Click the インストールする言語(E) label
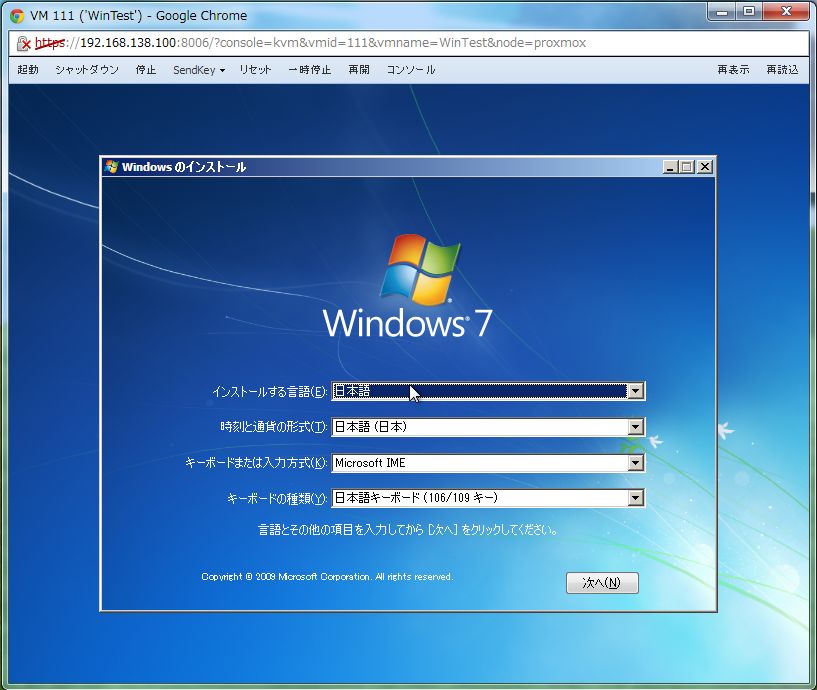This screenshot has height=690, width=817. (x=269, y=392)
